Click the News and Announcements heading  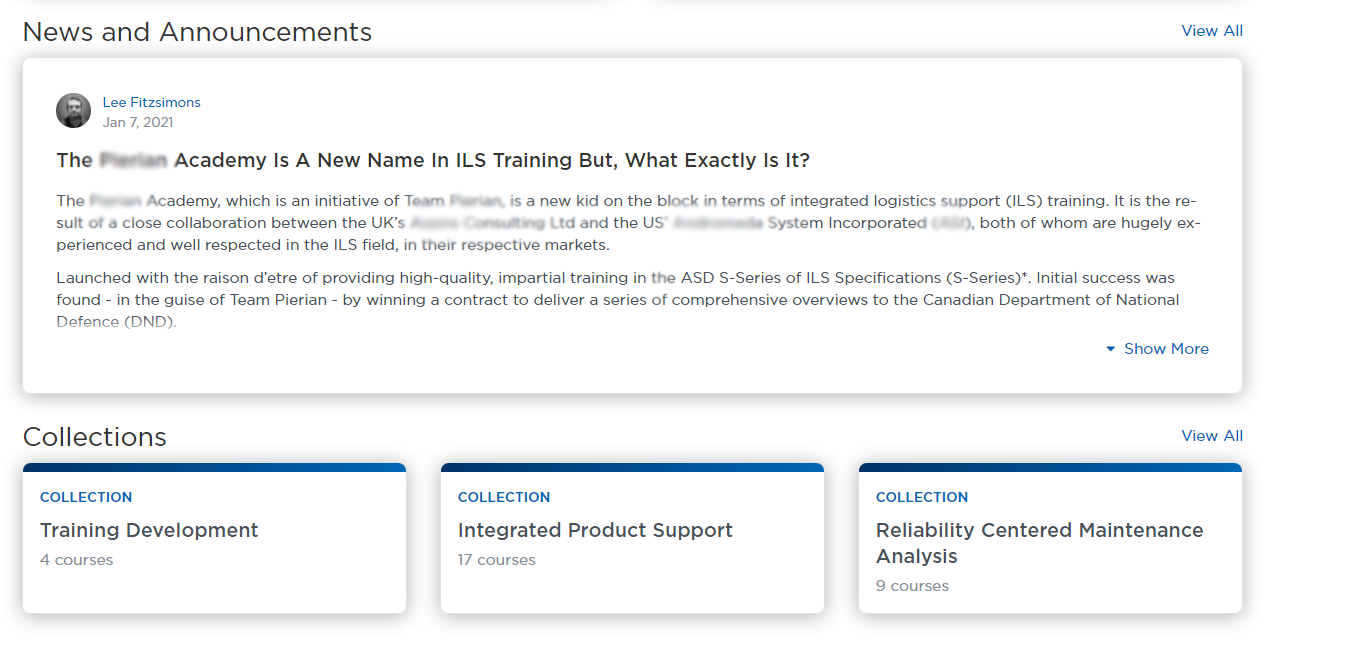(197, 32)
